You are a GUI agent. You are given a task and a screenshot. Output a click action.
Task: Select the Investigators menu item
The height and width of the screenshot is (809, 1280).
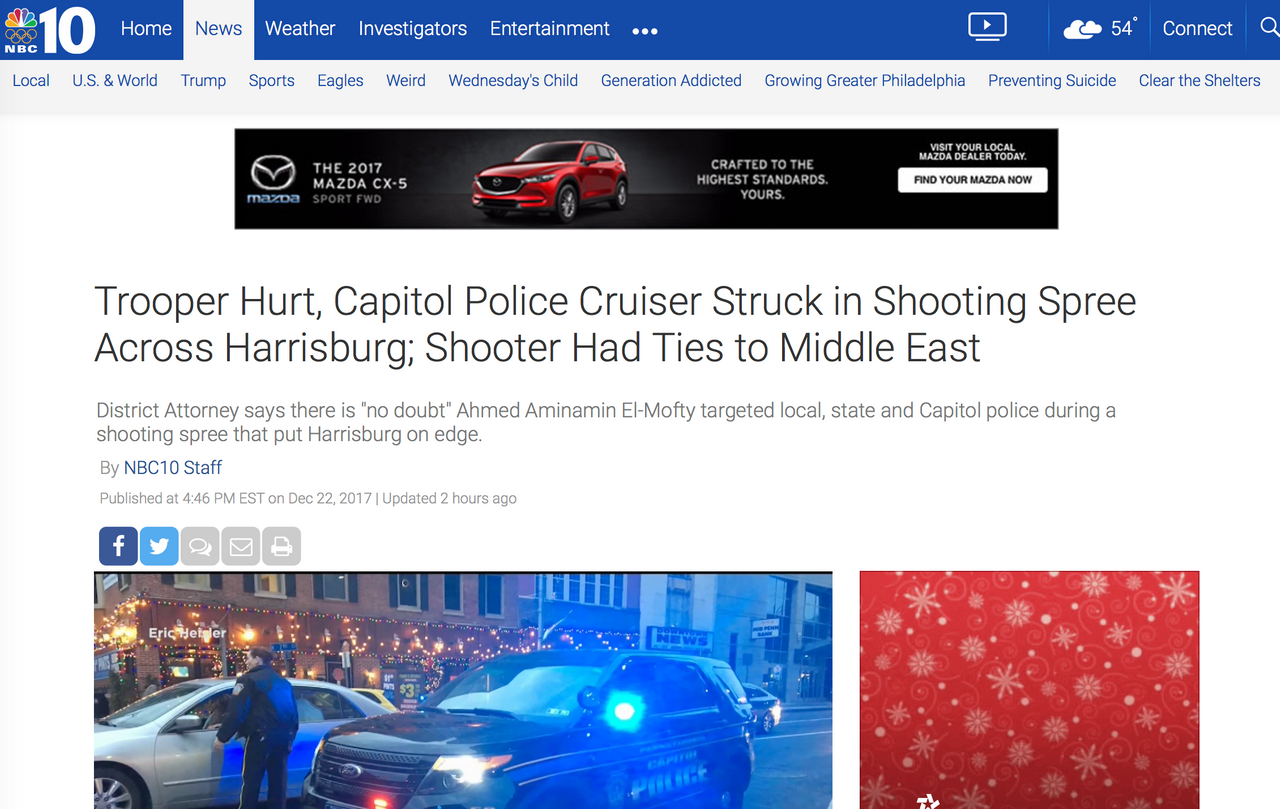click(x=413, y=29)
